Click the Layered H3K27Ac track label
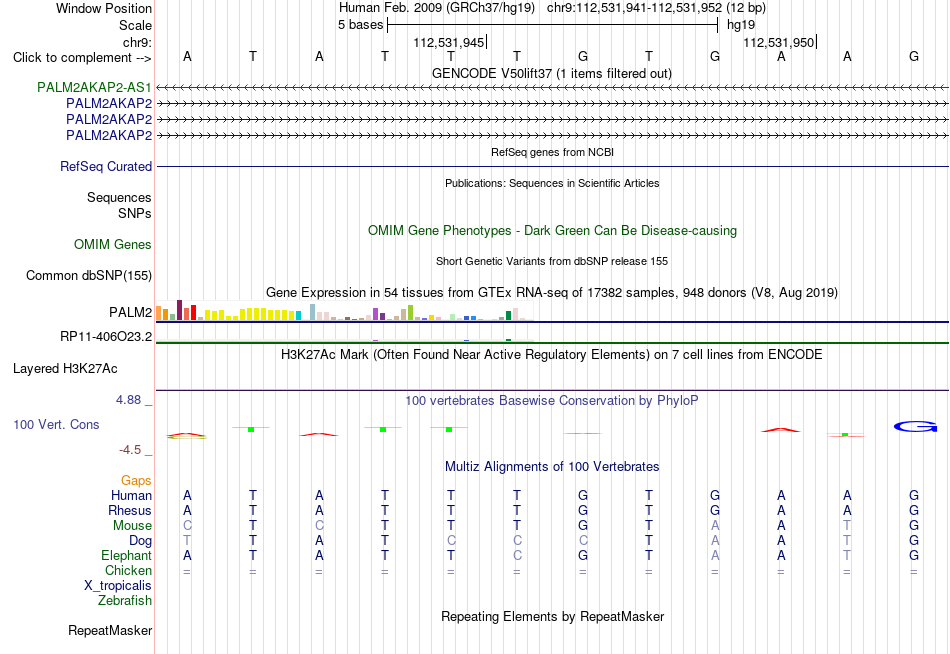This screenshot has width=950, height=654. point(65,369)
